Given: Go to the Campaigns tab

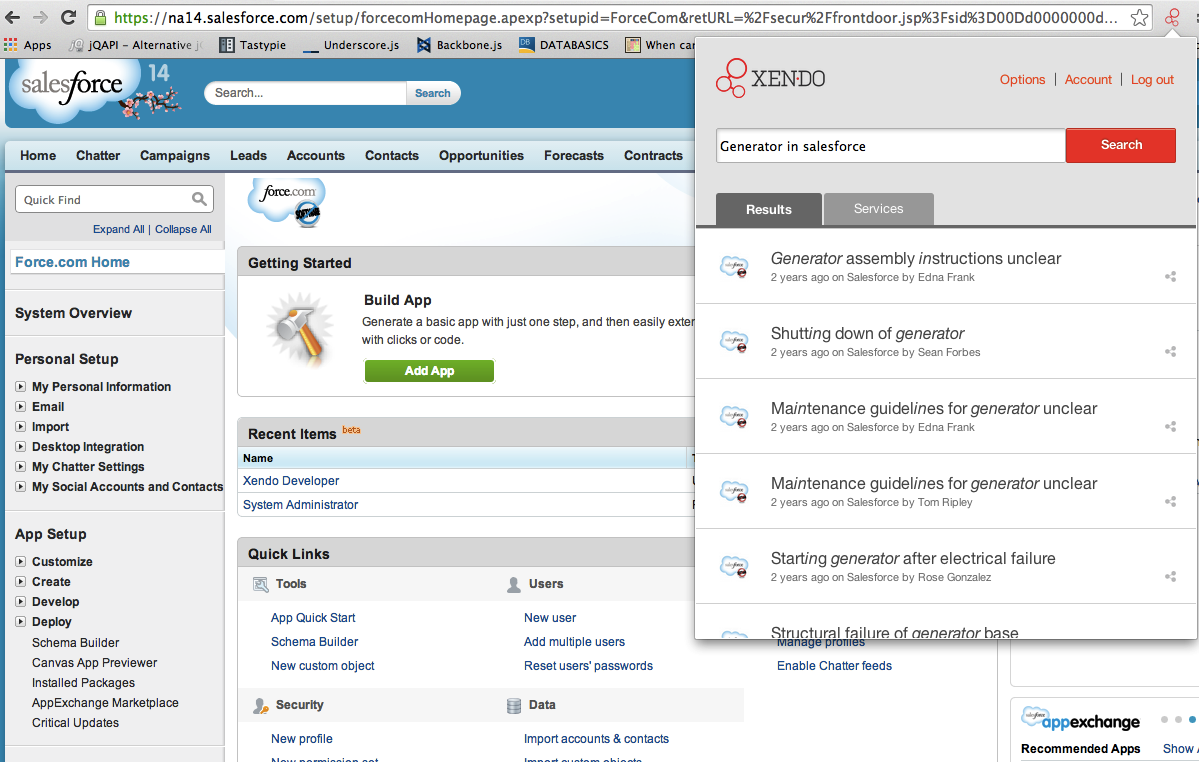Looking at the screenshot, I should (x=174, y=155).
